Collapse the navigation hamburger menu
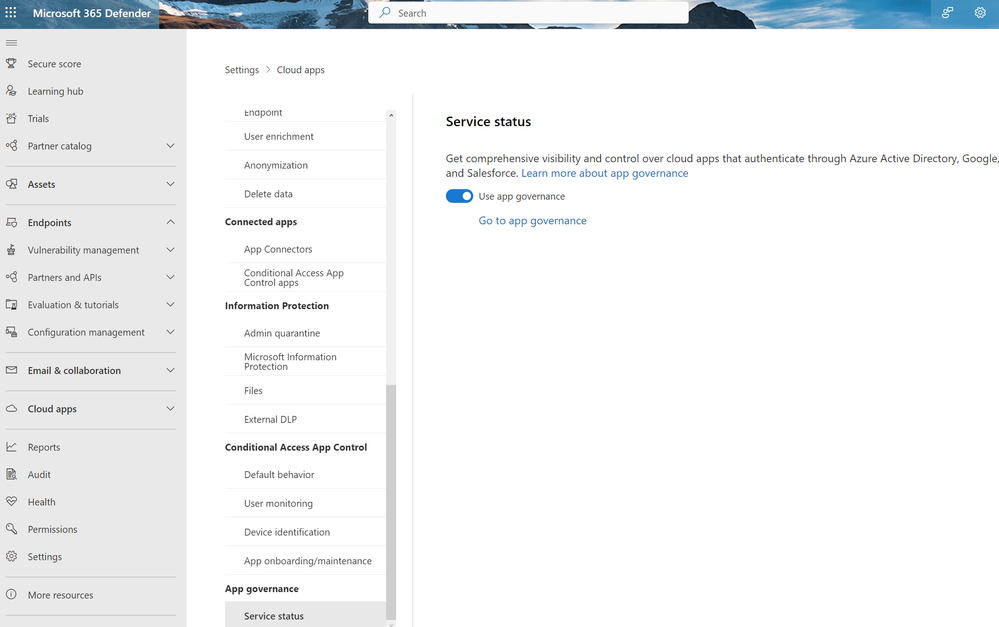Screen dimensions: 999x627 (x=11, y=43)
